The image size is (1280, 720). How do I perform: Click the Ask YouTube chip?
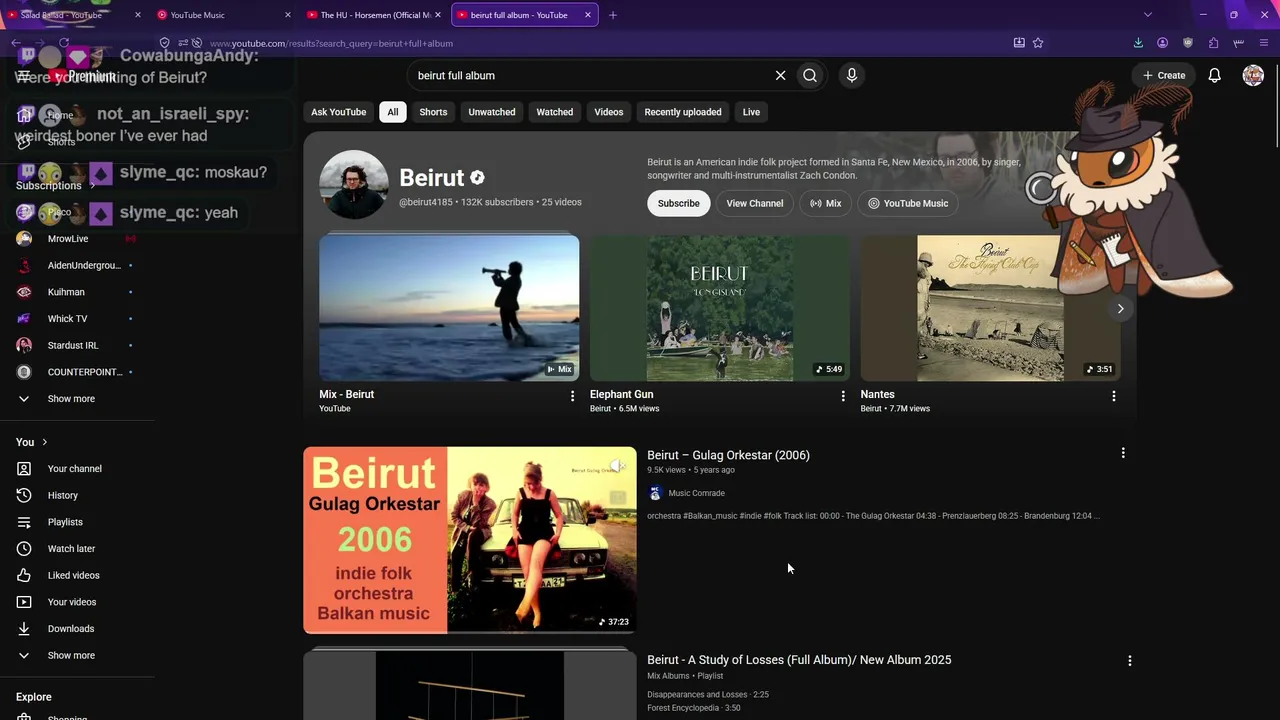[x=338, y=112]
